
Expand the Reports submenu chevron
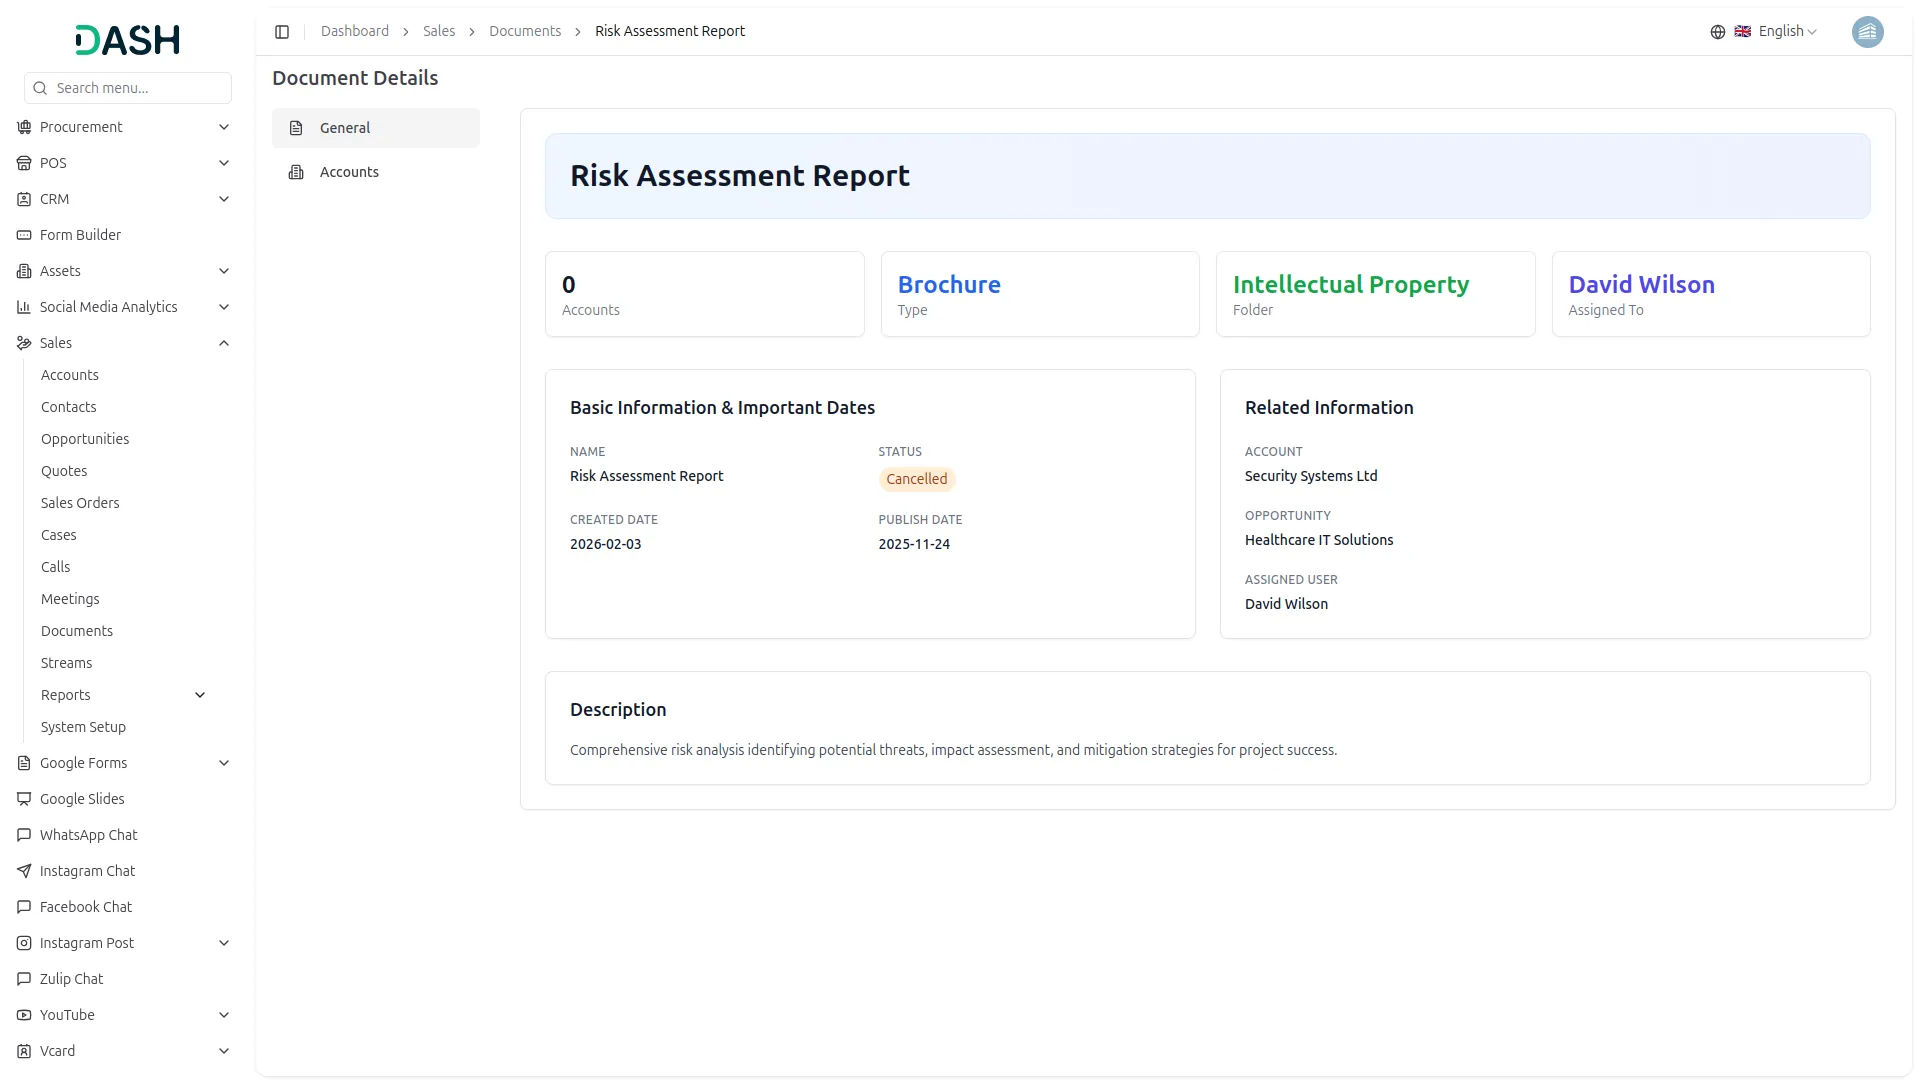coord(200,695)
